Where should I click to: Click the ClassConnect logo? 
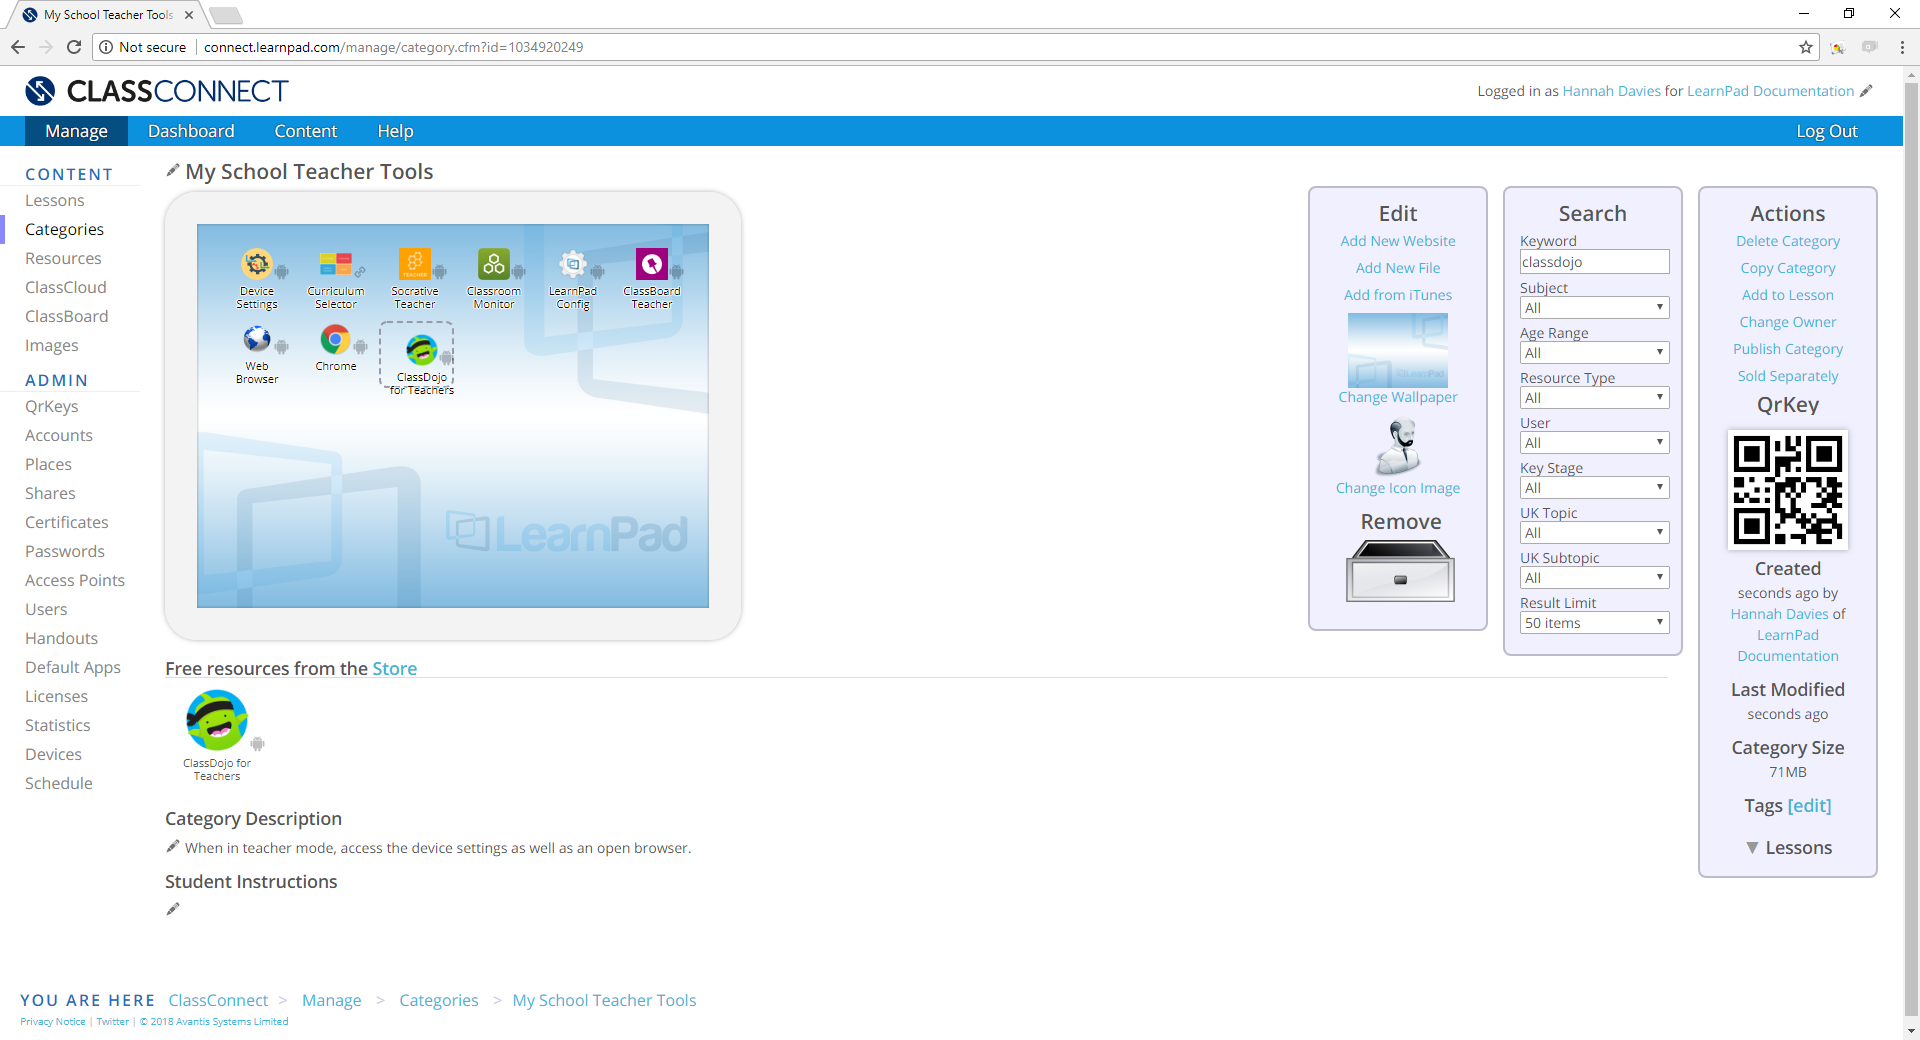(x=157, y=91)
